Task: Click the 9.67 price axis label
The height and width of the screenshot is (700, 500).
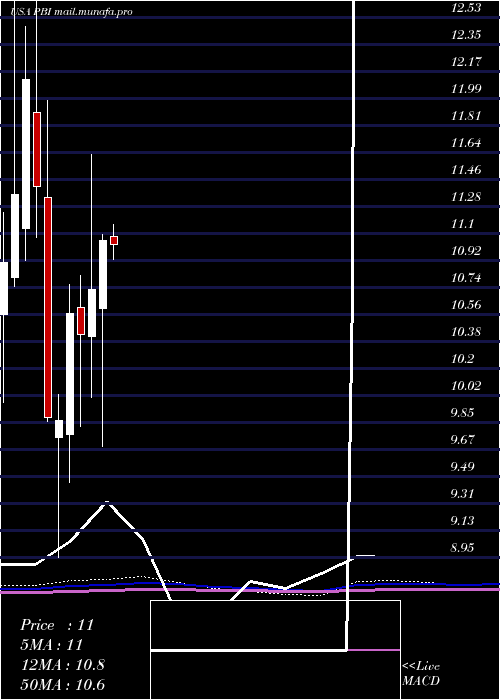Action: point(462,440)
